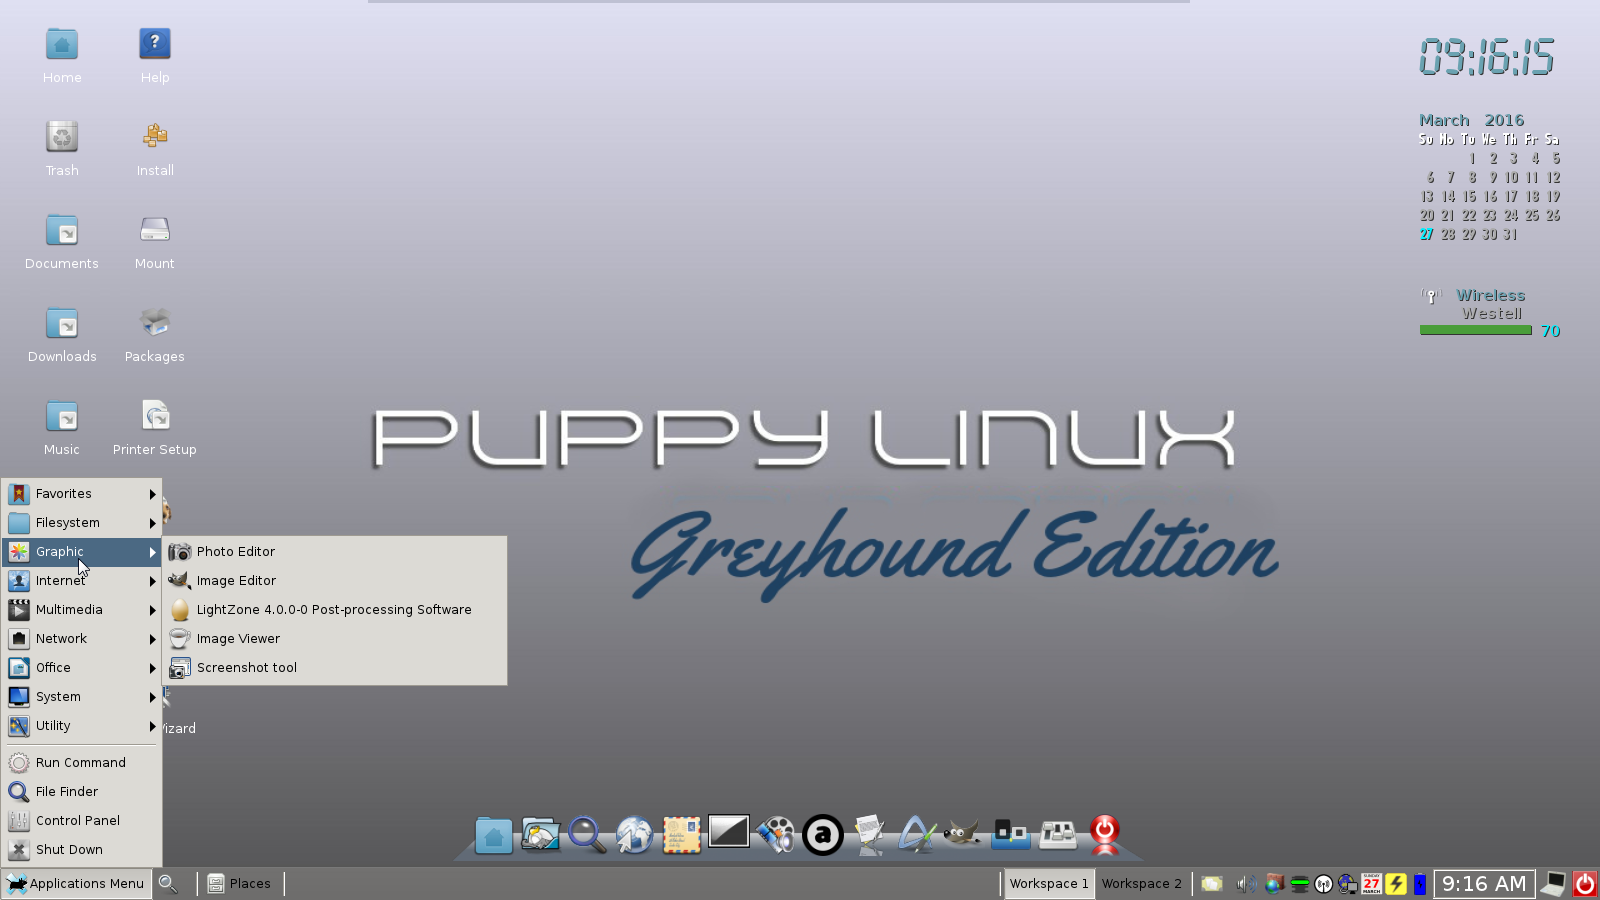Open File Finder from menu
1600x900 pixels.
tap(82, 792)
